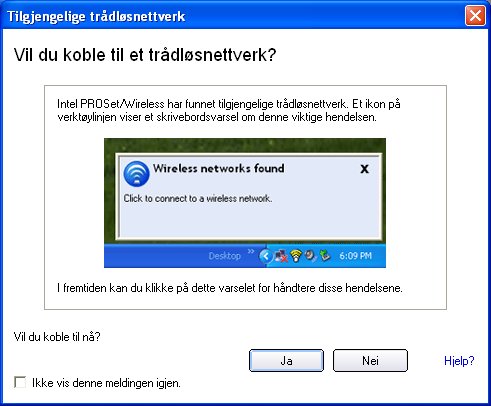Enable Ikke vis denne meldingen igjen checkbox
491x406 pixels.
pos(20,382)
